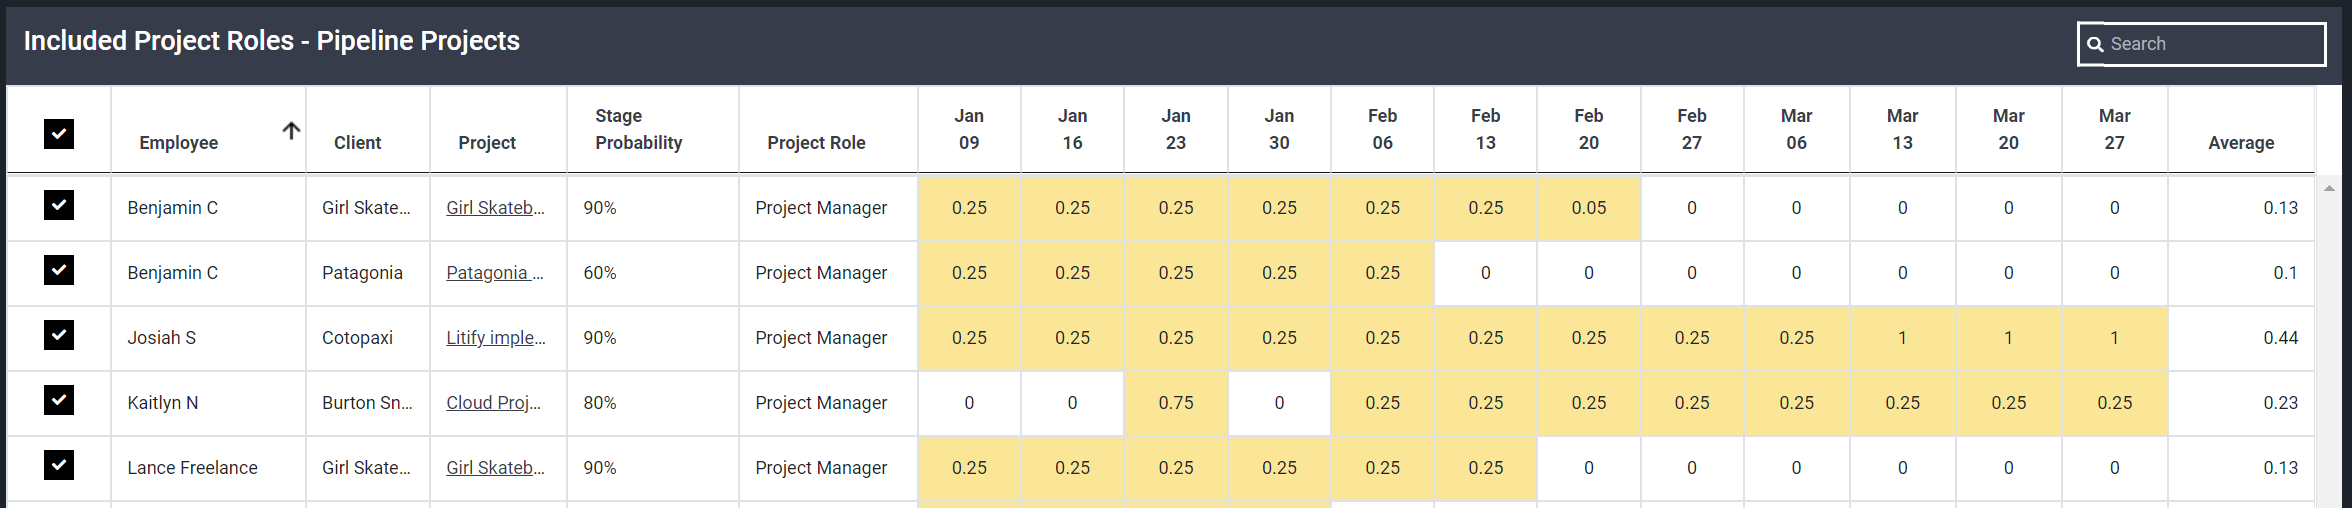Screen dimensions: 2352x508
Task: Click the 0.05 cell under Feb 20
Action: click(x=1589, y=208)
